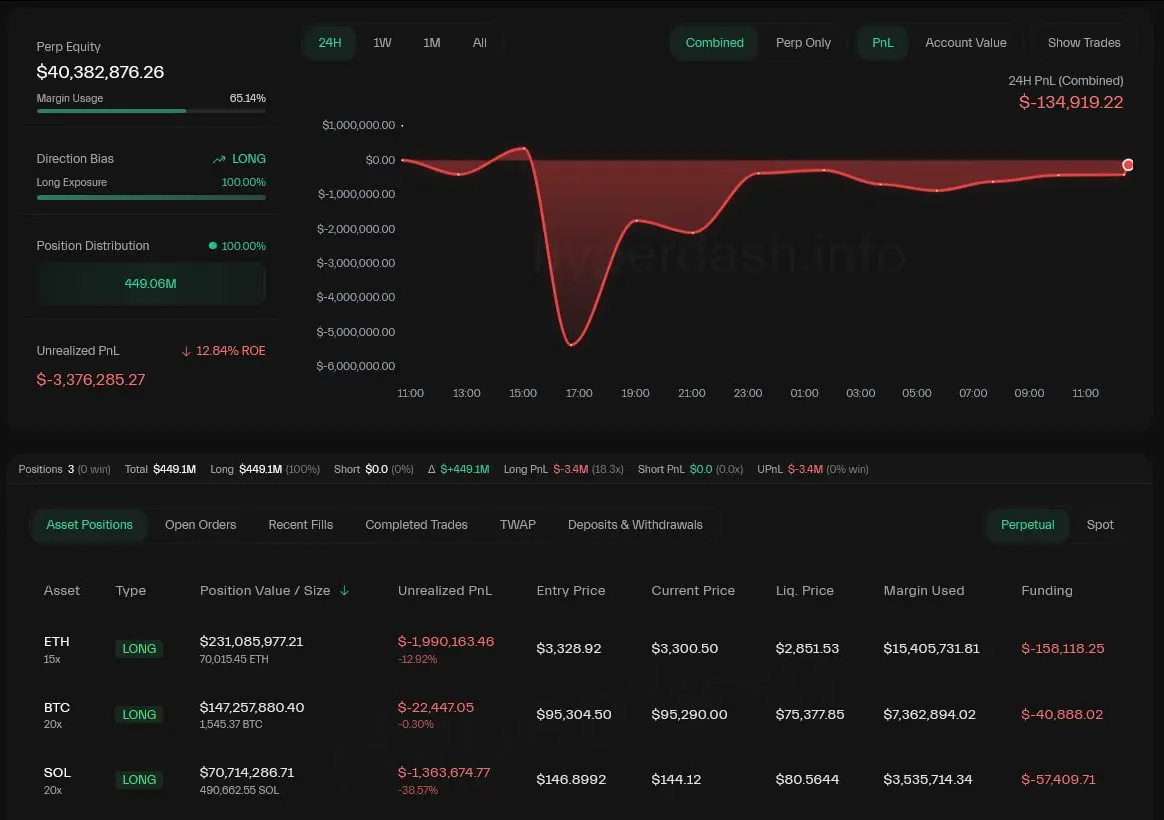Screen dimensions: 1164x820
Task: Click the Margin Used column header
Action: coord(923,591)
